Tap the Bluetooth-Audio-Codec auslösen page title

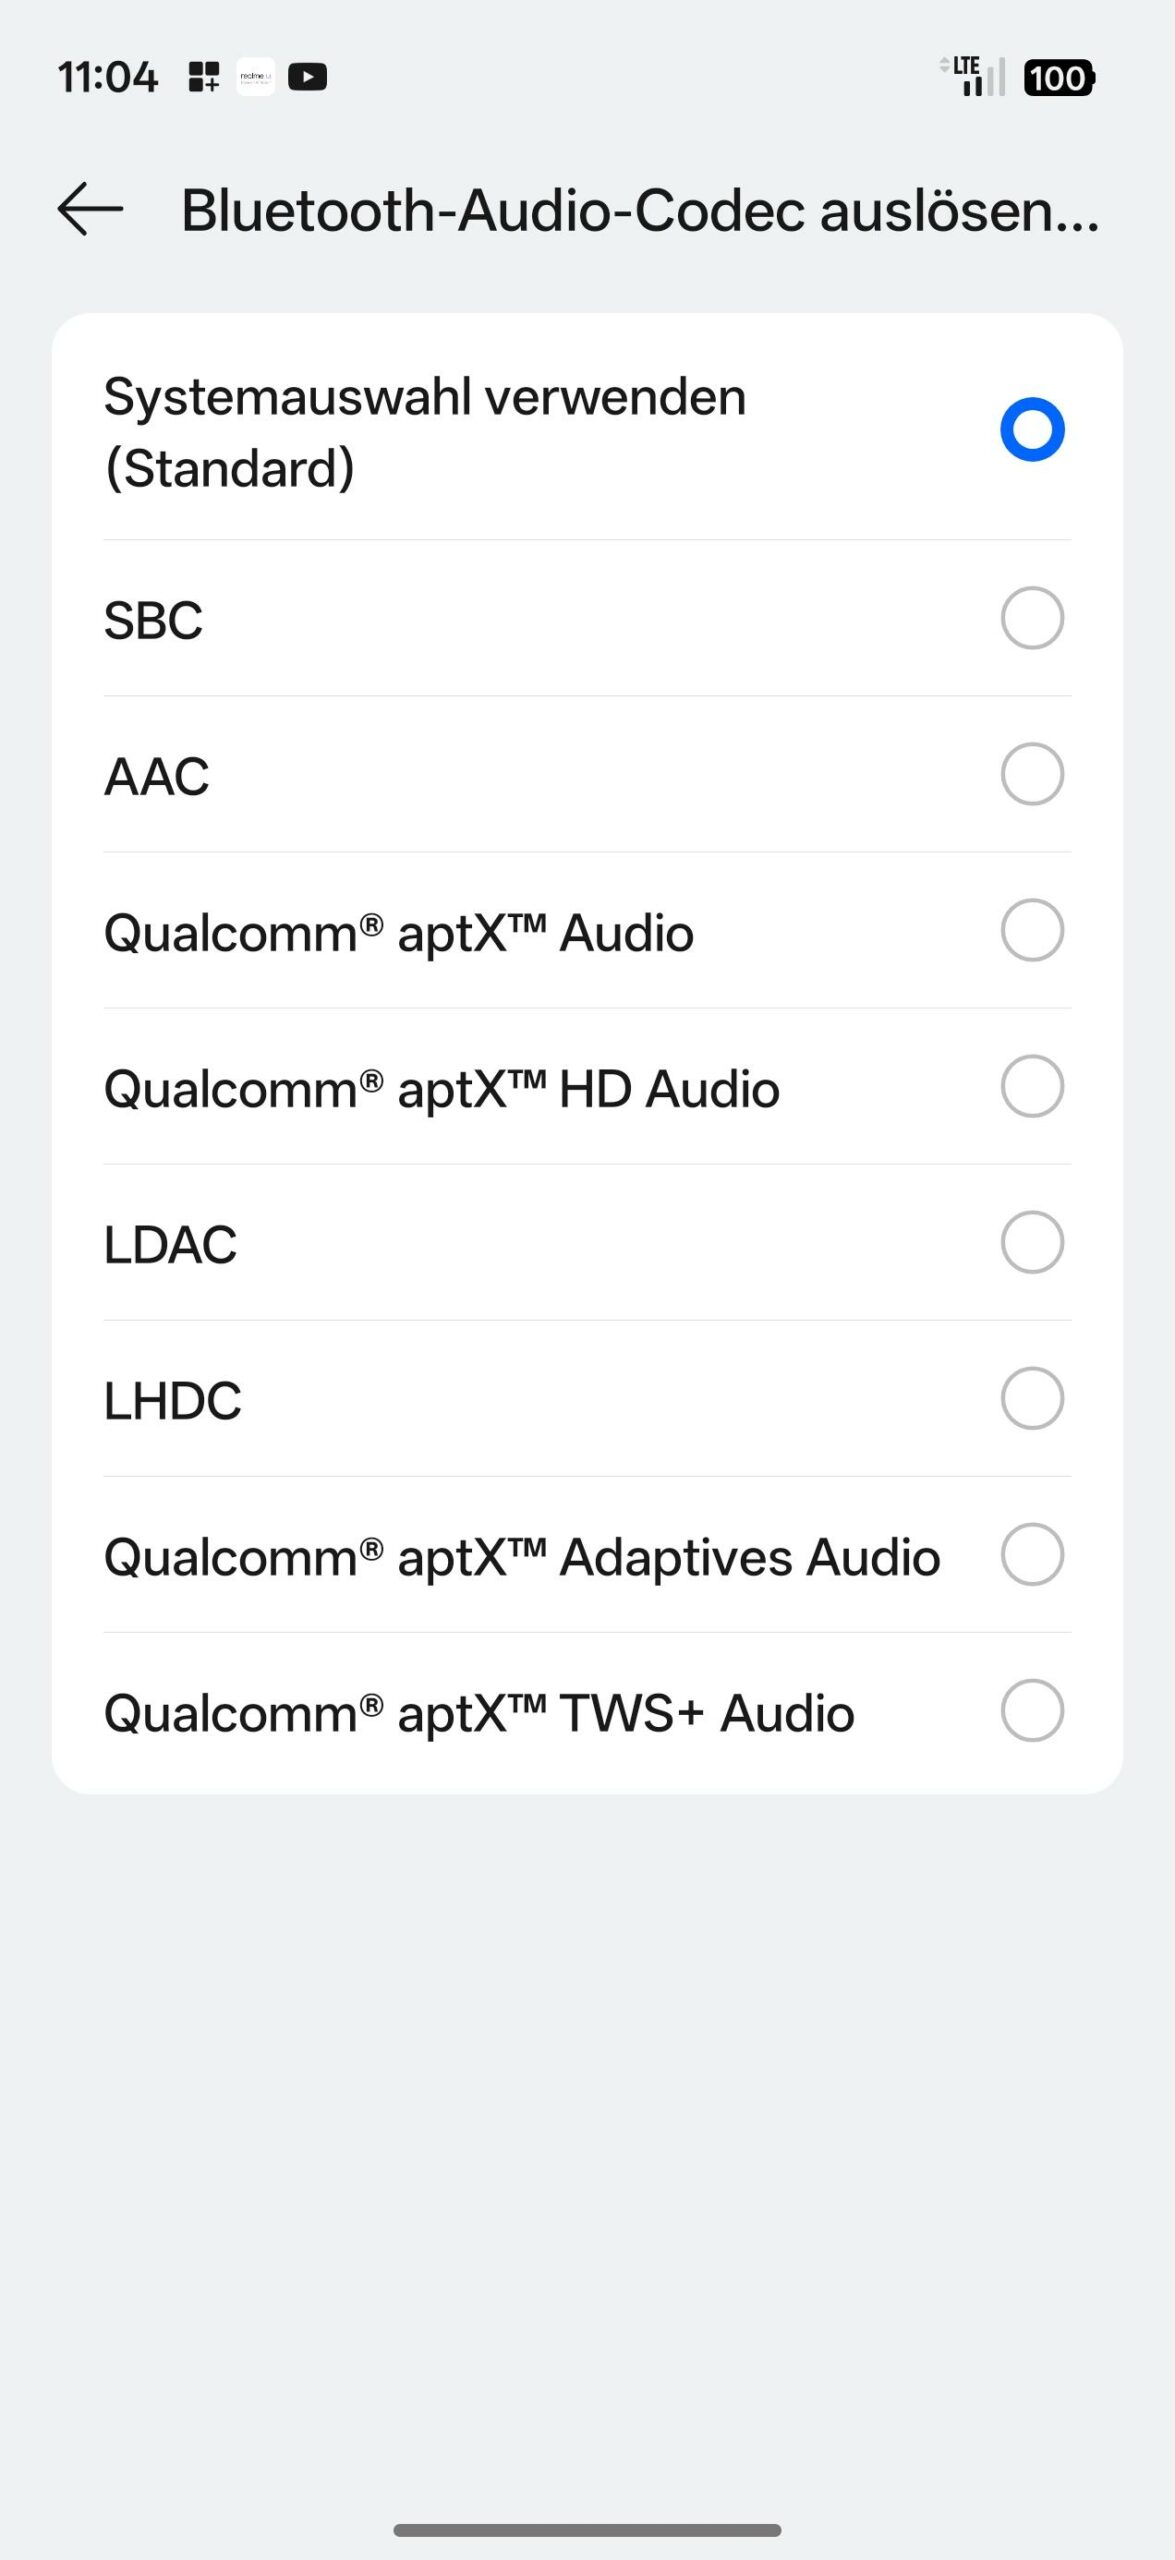point(640,211)
